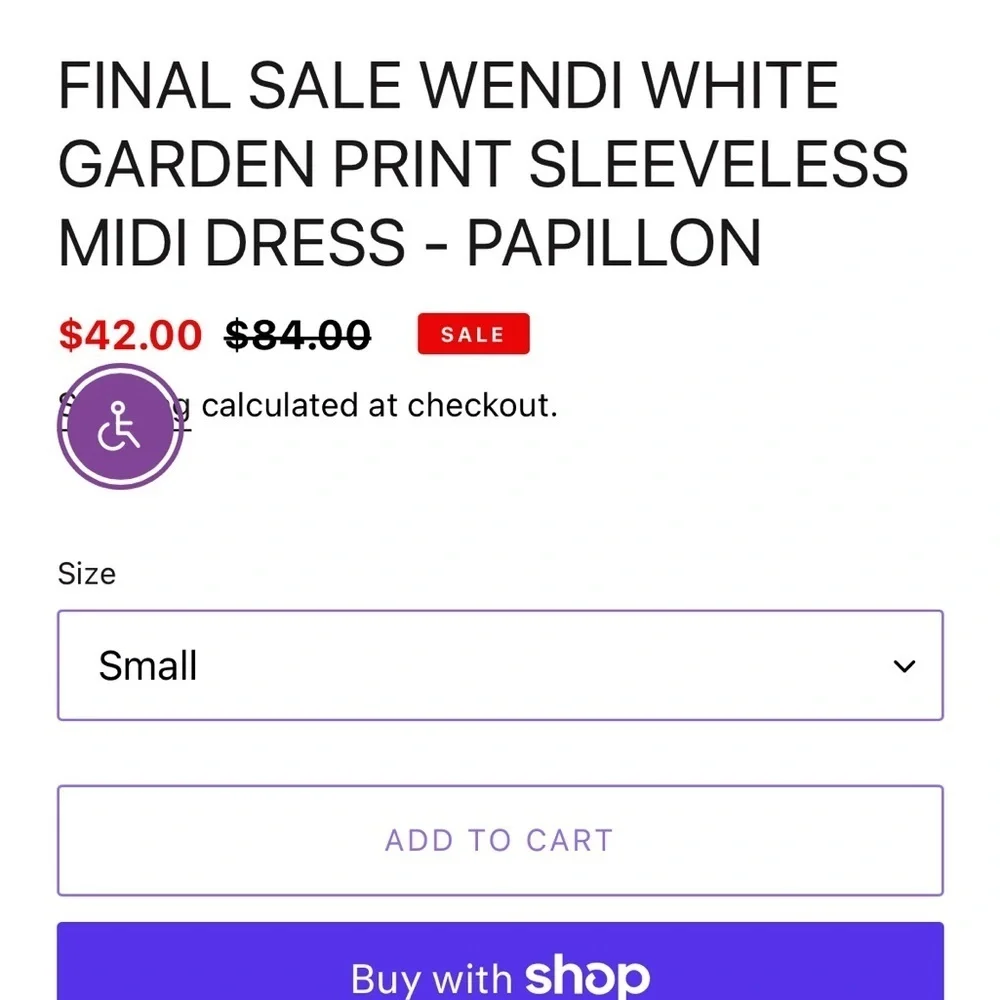Click the 'Buy with' text
This screenshot has height=1000, width=1000.
pos(432,978)
